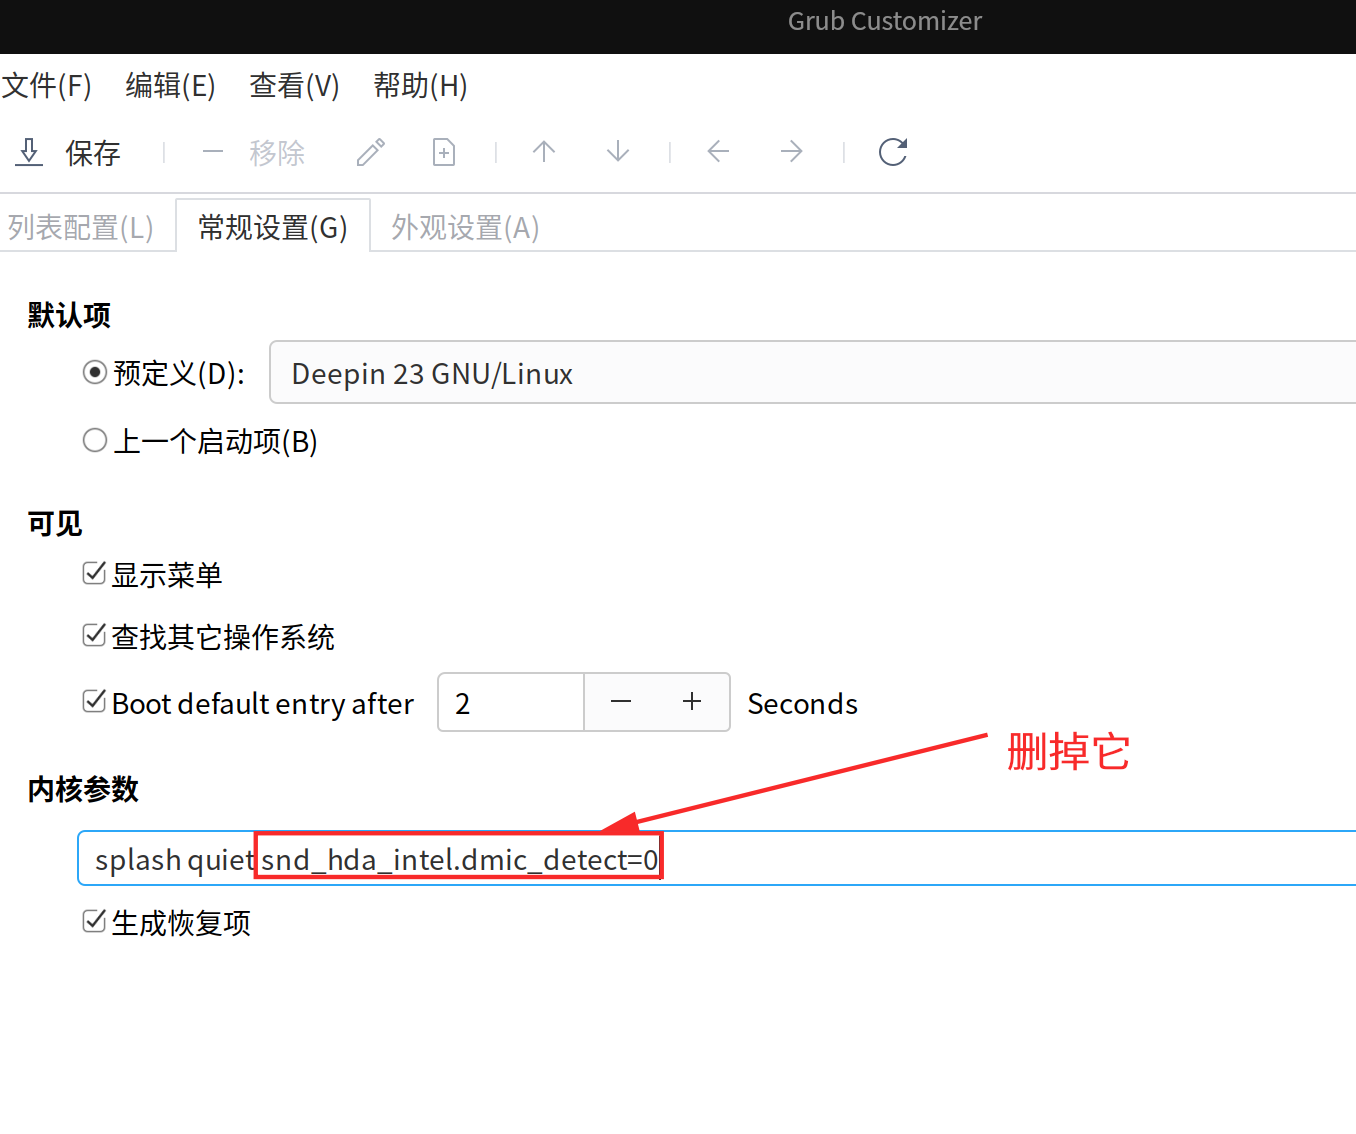Screen dimensions: 1356x1134
Task: Toggle the 显示菜单 checkbox
Action: 95,574
